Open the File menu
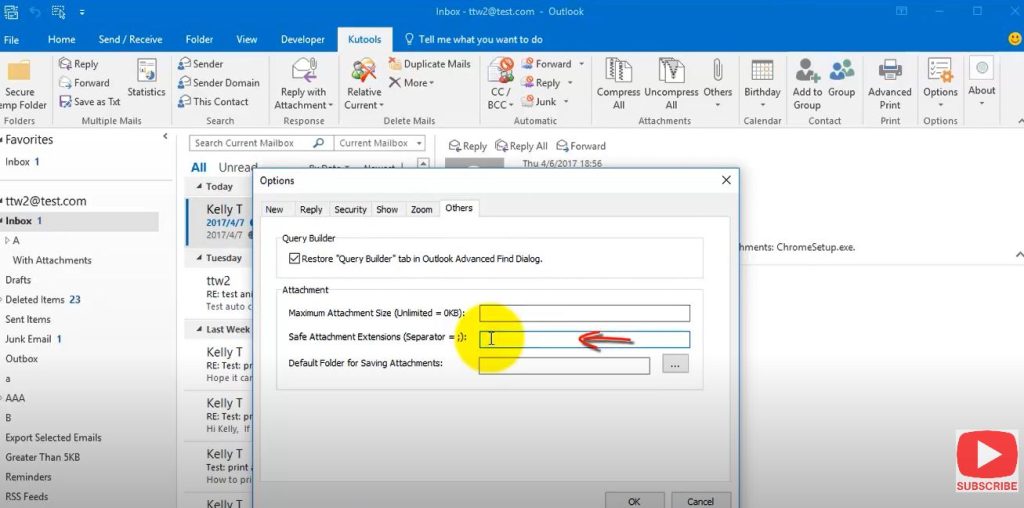 [x=11, y=39]
